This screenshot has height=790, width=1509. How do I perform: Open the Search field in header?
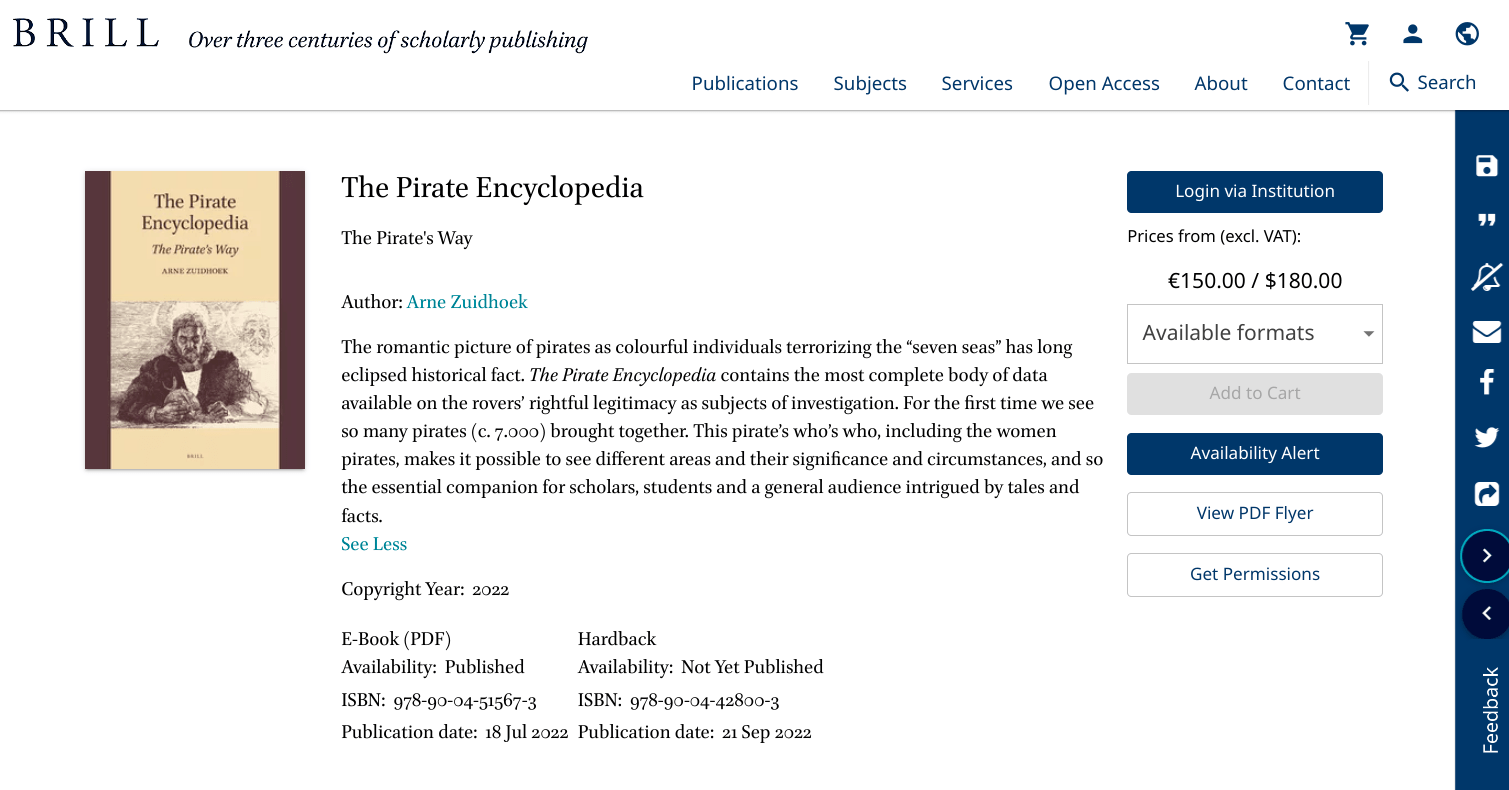coord(1433,83)
